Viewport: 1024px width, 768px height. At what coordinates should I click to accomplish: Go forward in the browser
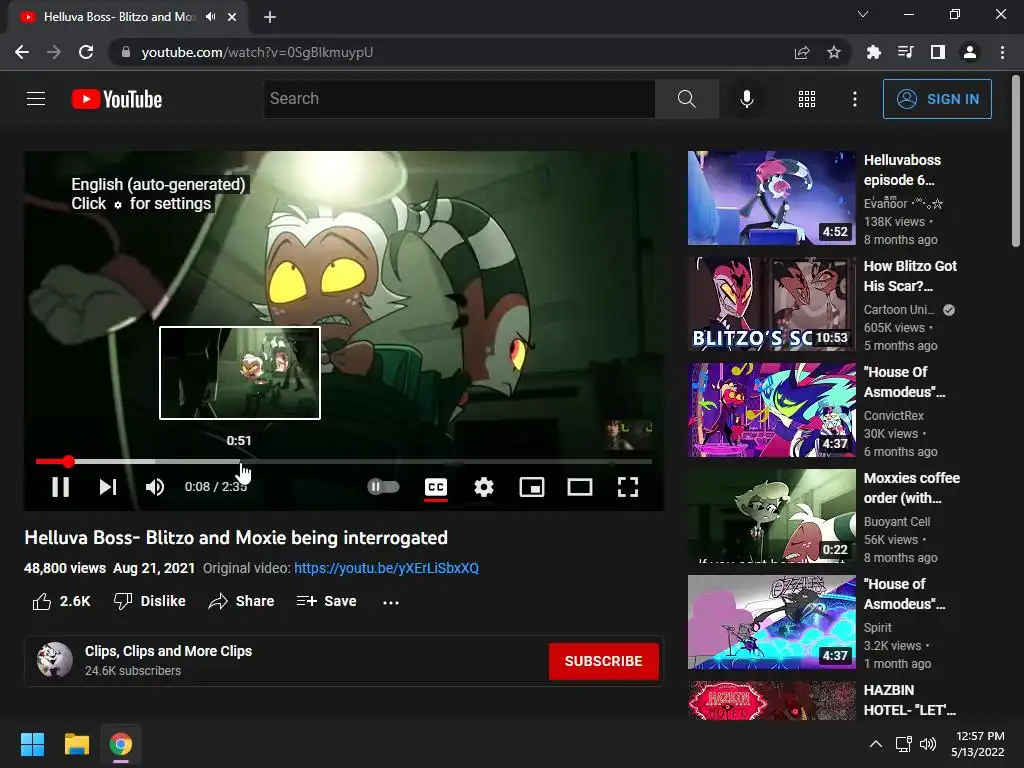[x=54, y=52]
